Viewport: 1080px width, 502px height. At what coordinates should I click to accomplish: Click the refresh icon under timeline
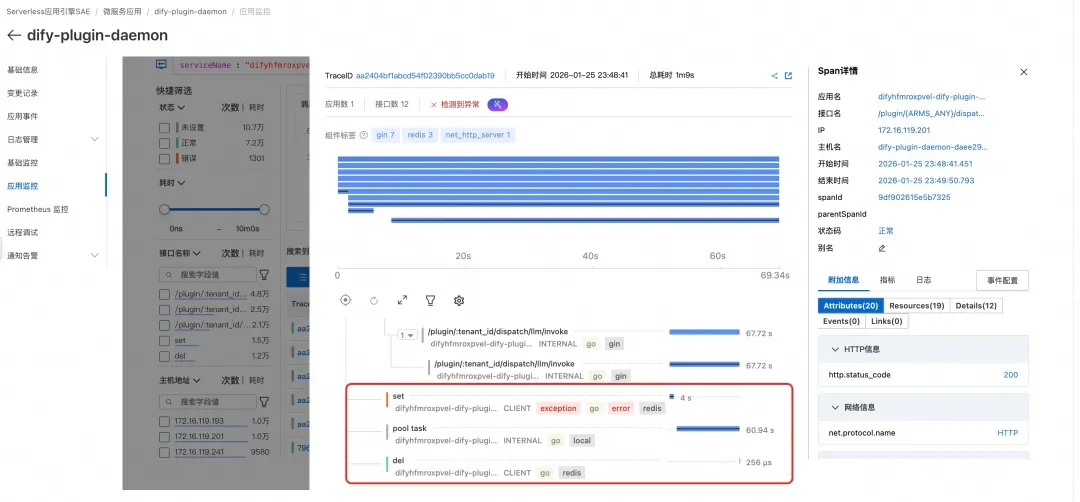pos(374,300)
